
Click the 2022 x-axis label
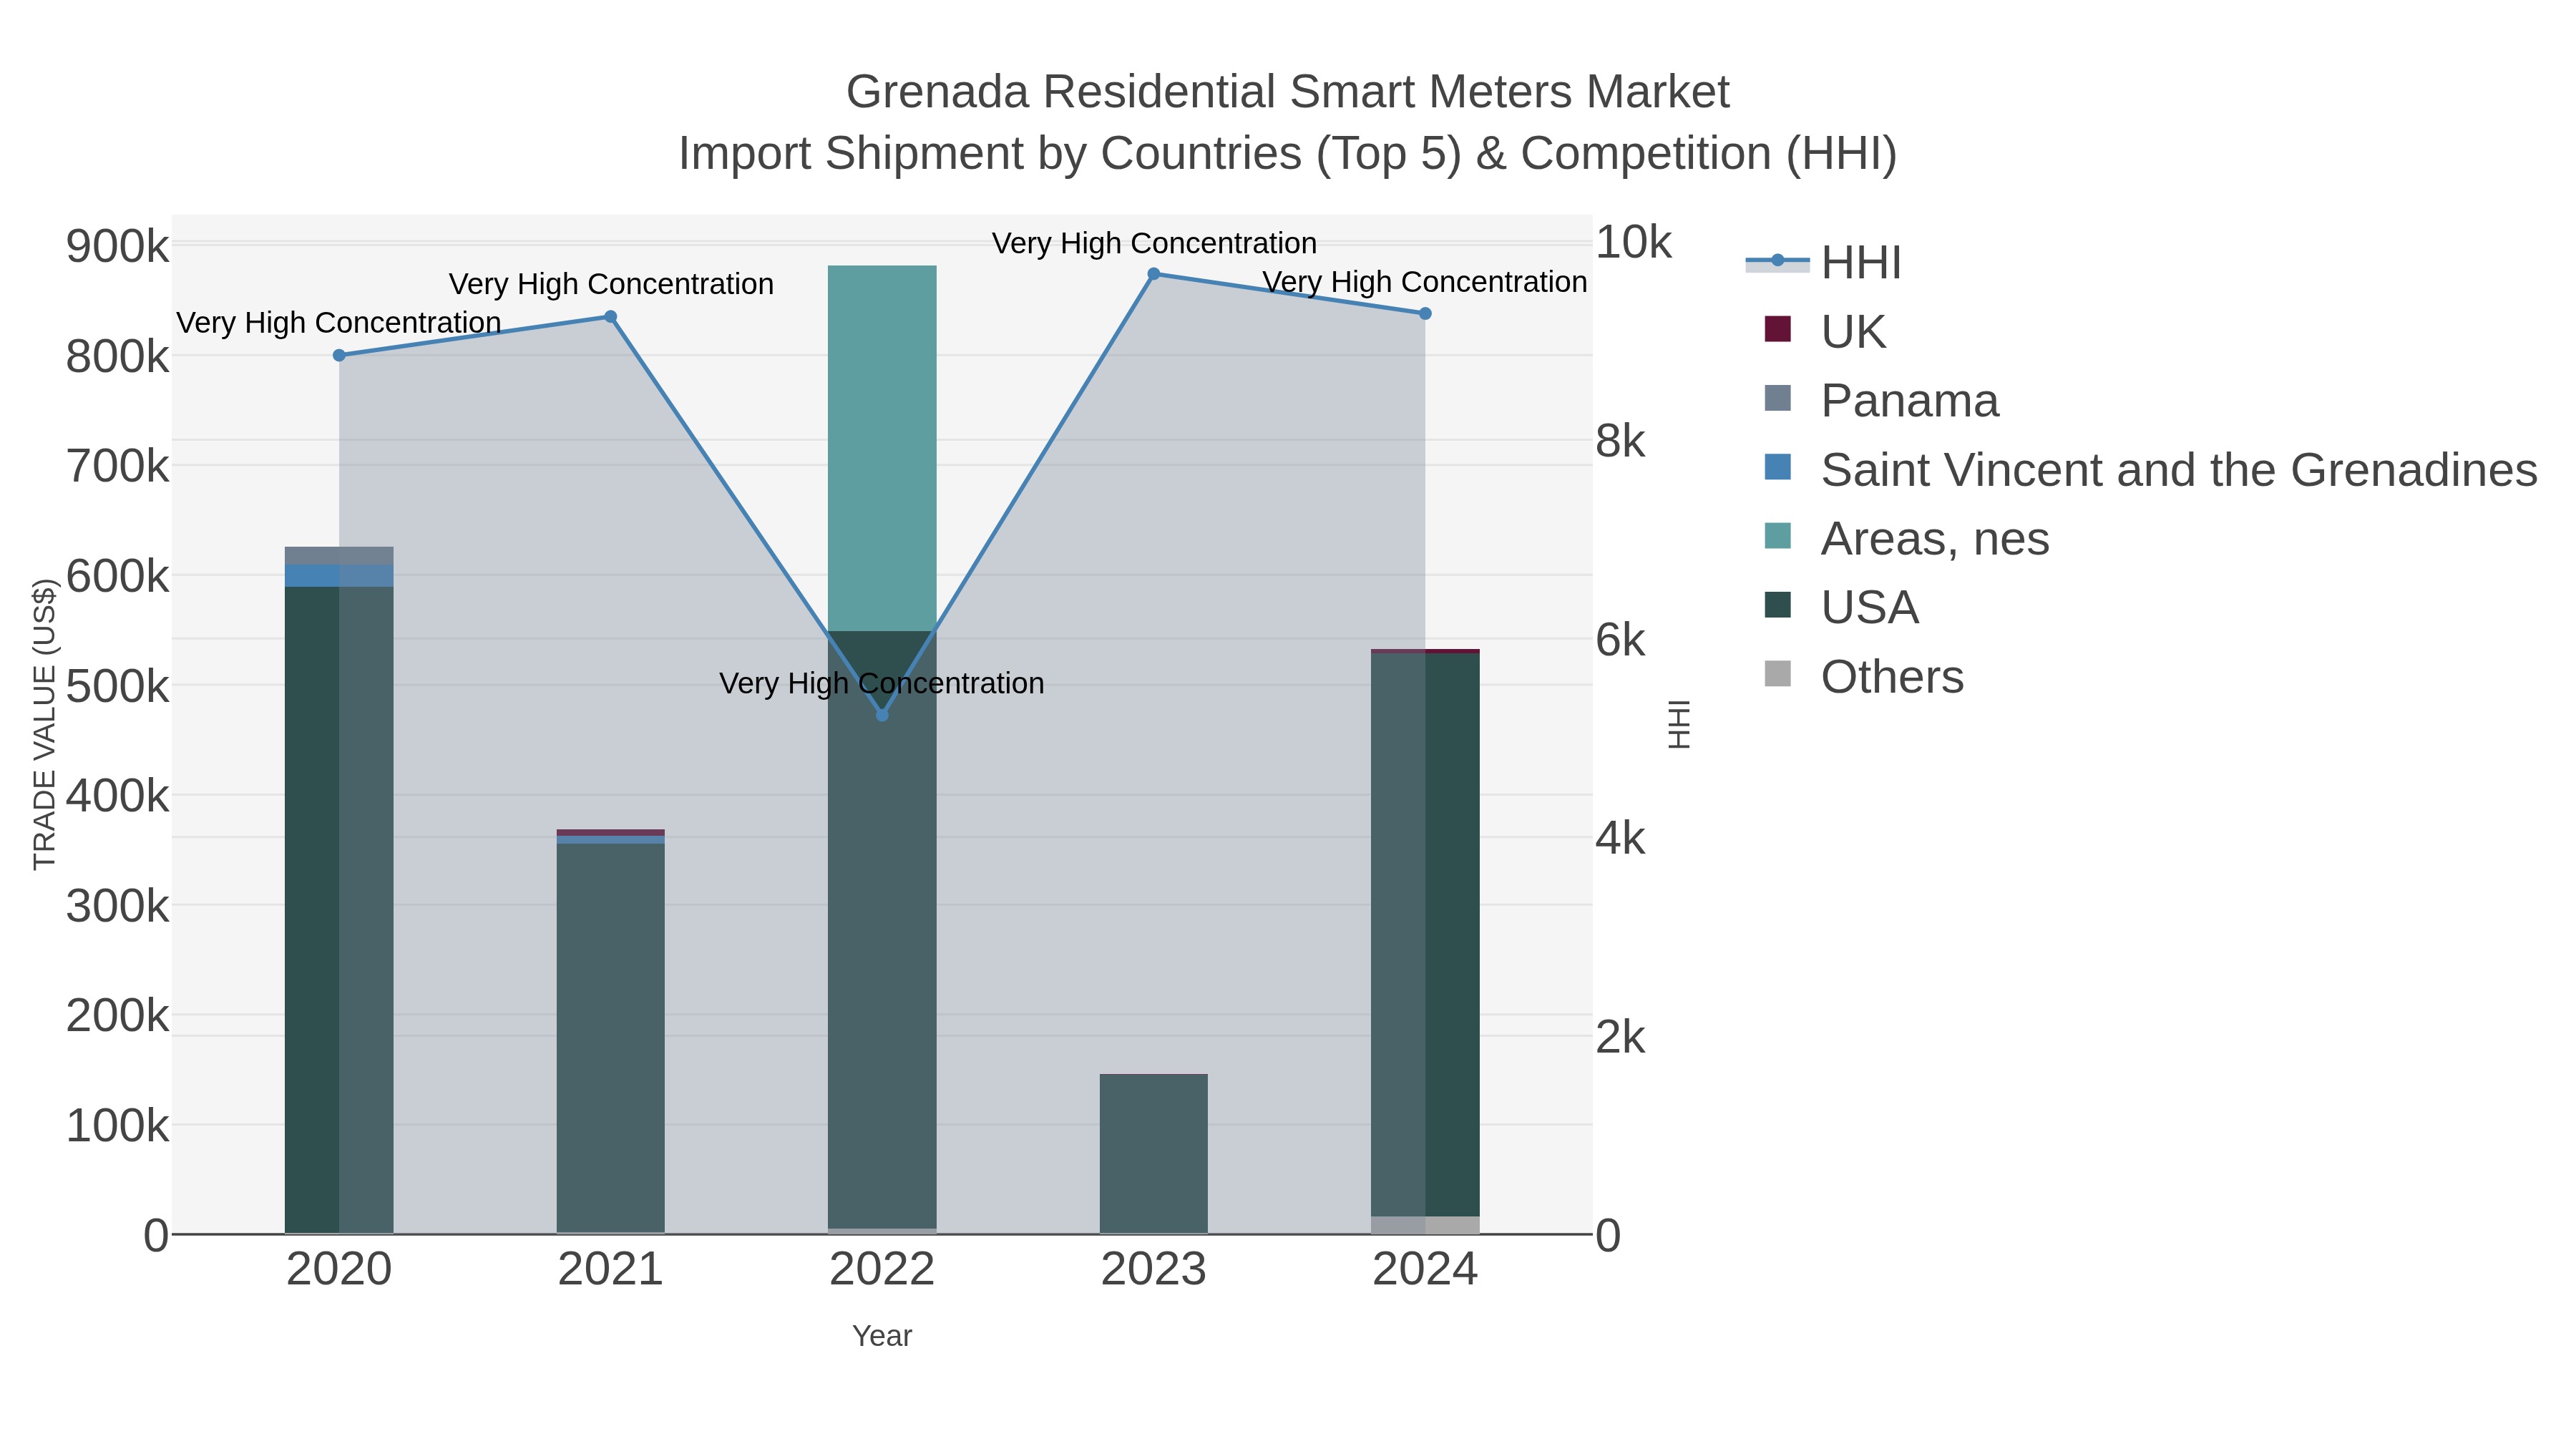(x=882, y=1270)
